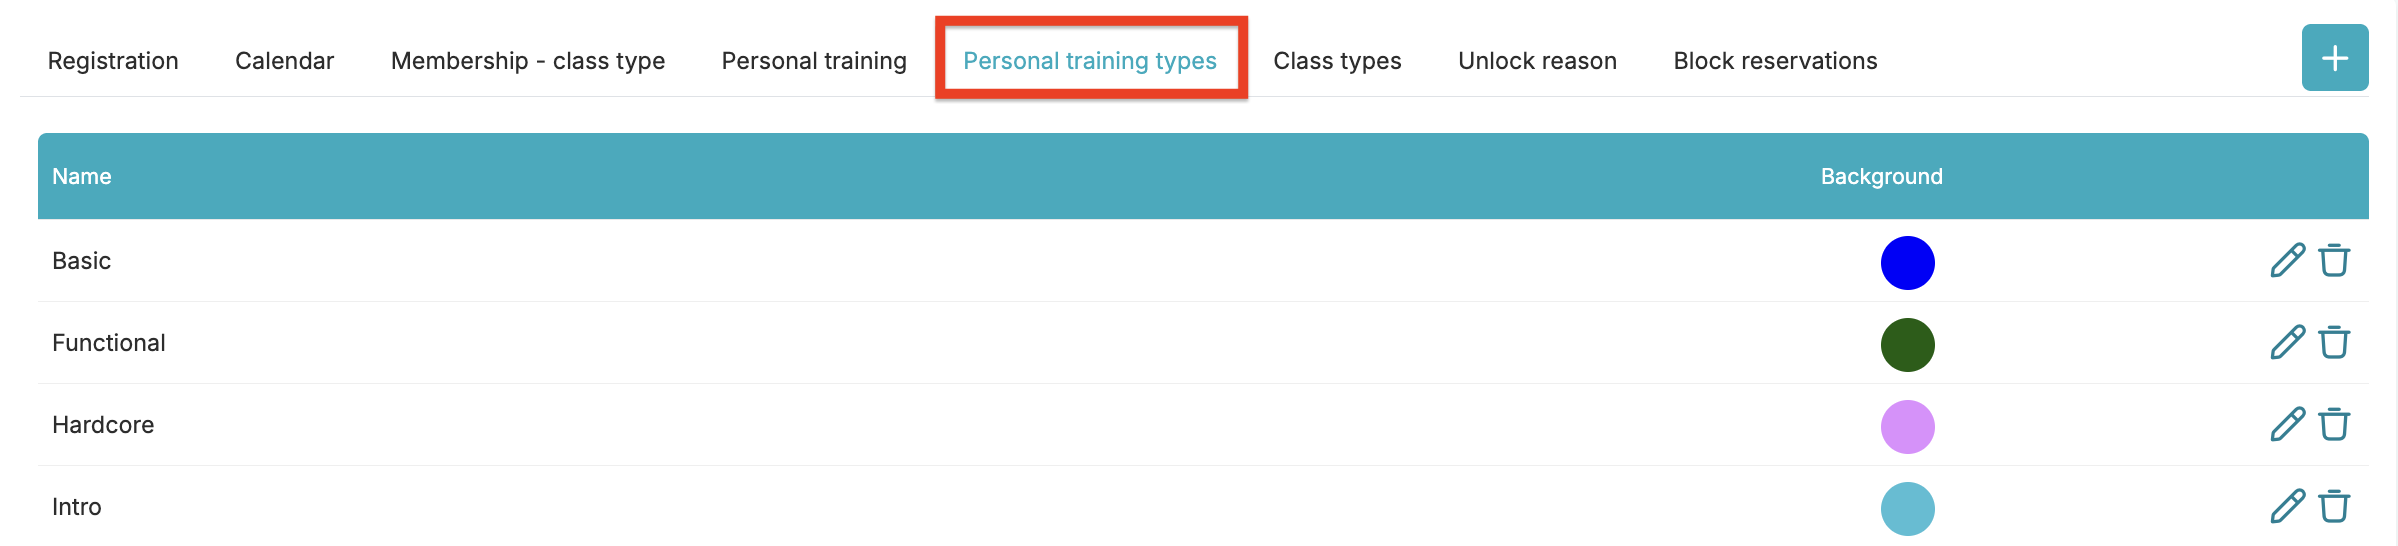Viewport: 2398px width, 546px height.
Task: Go to Membership - class type tab
Action: click(x=528, y=61)
